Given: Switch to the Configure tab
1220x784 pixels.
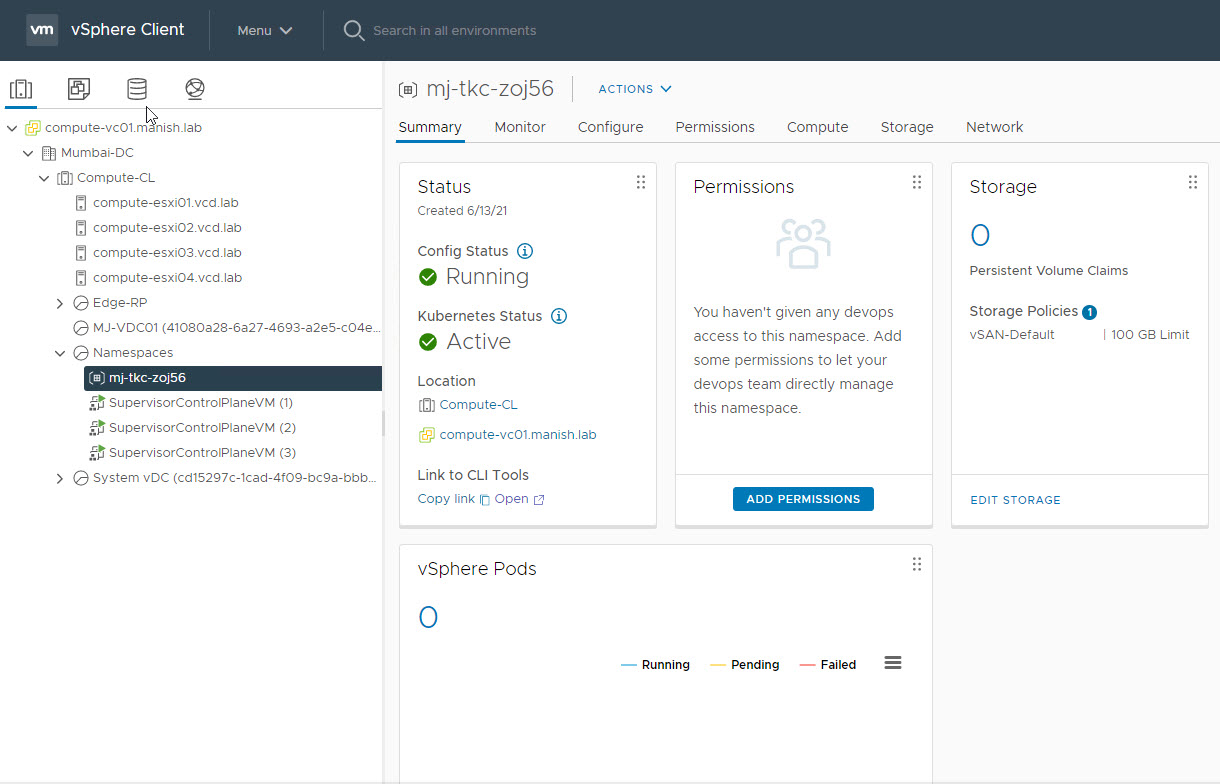Looking at the screenshot, I should pos(610,127).
